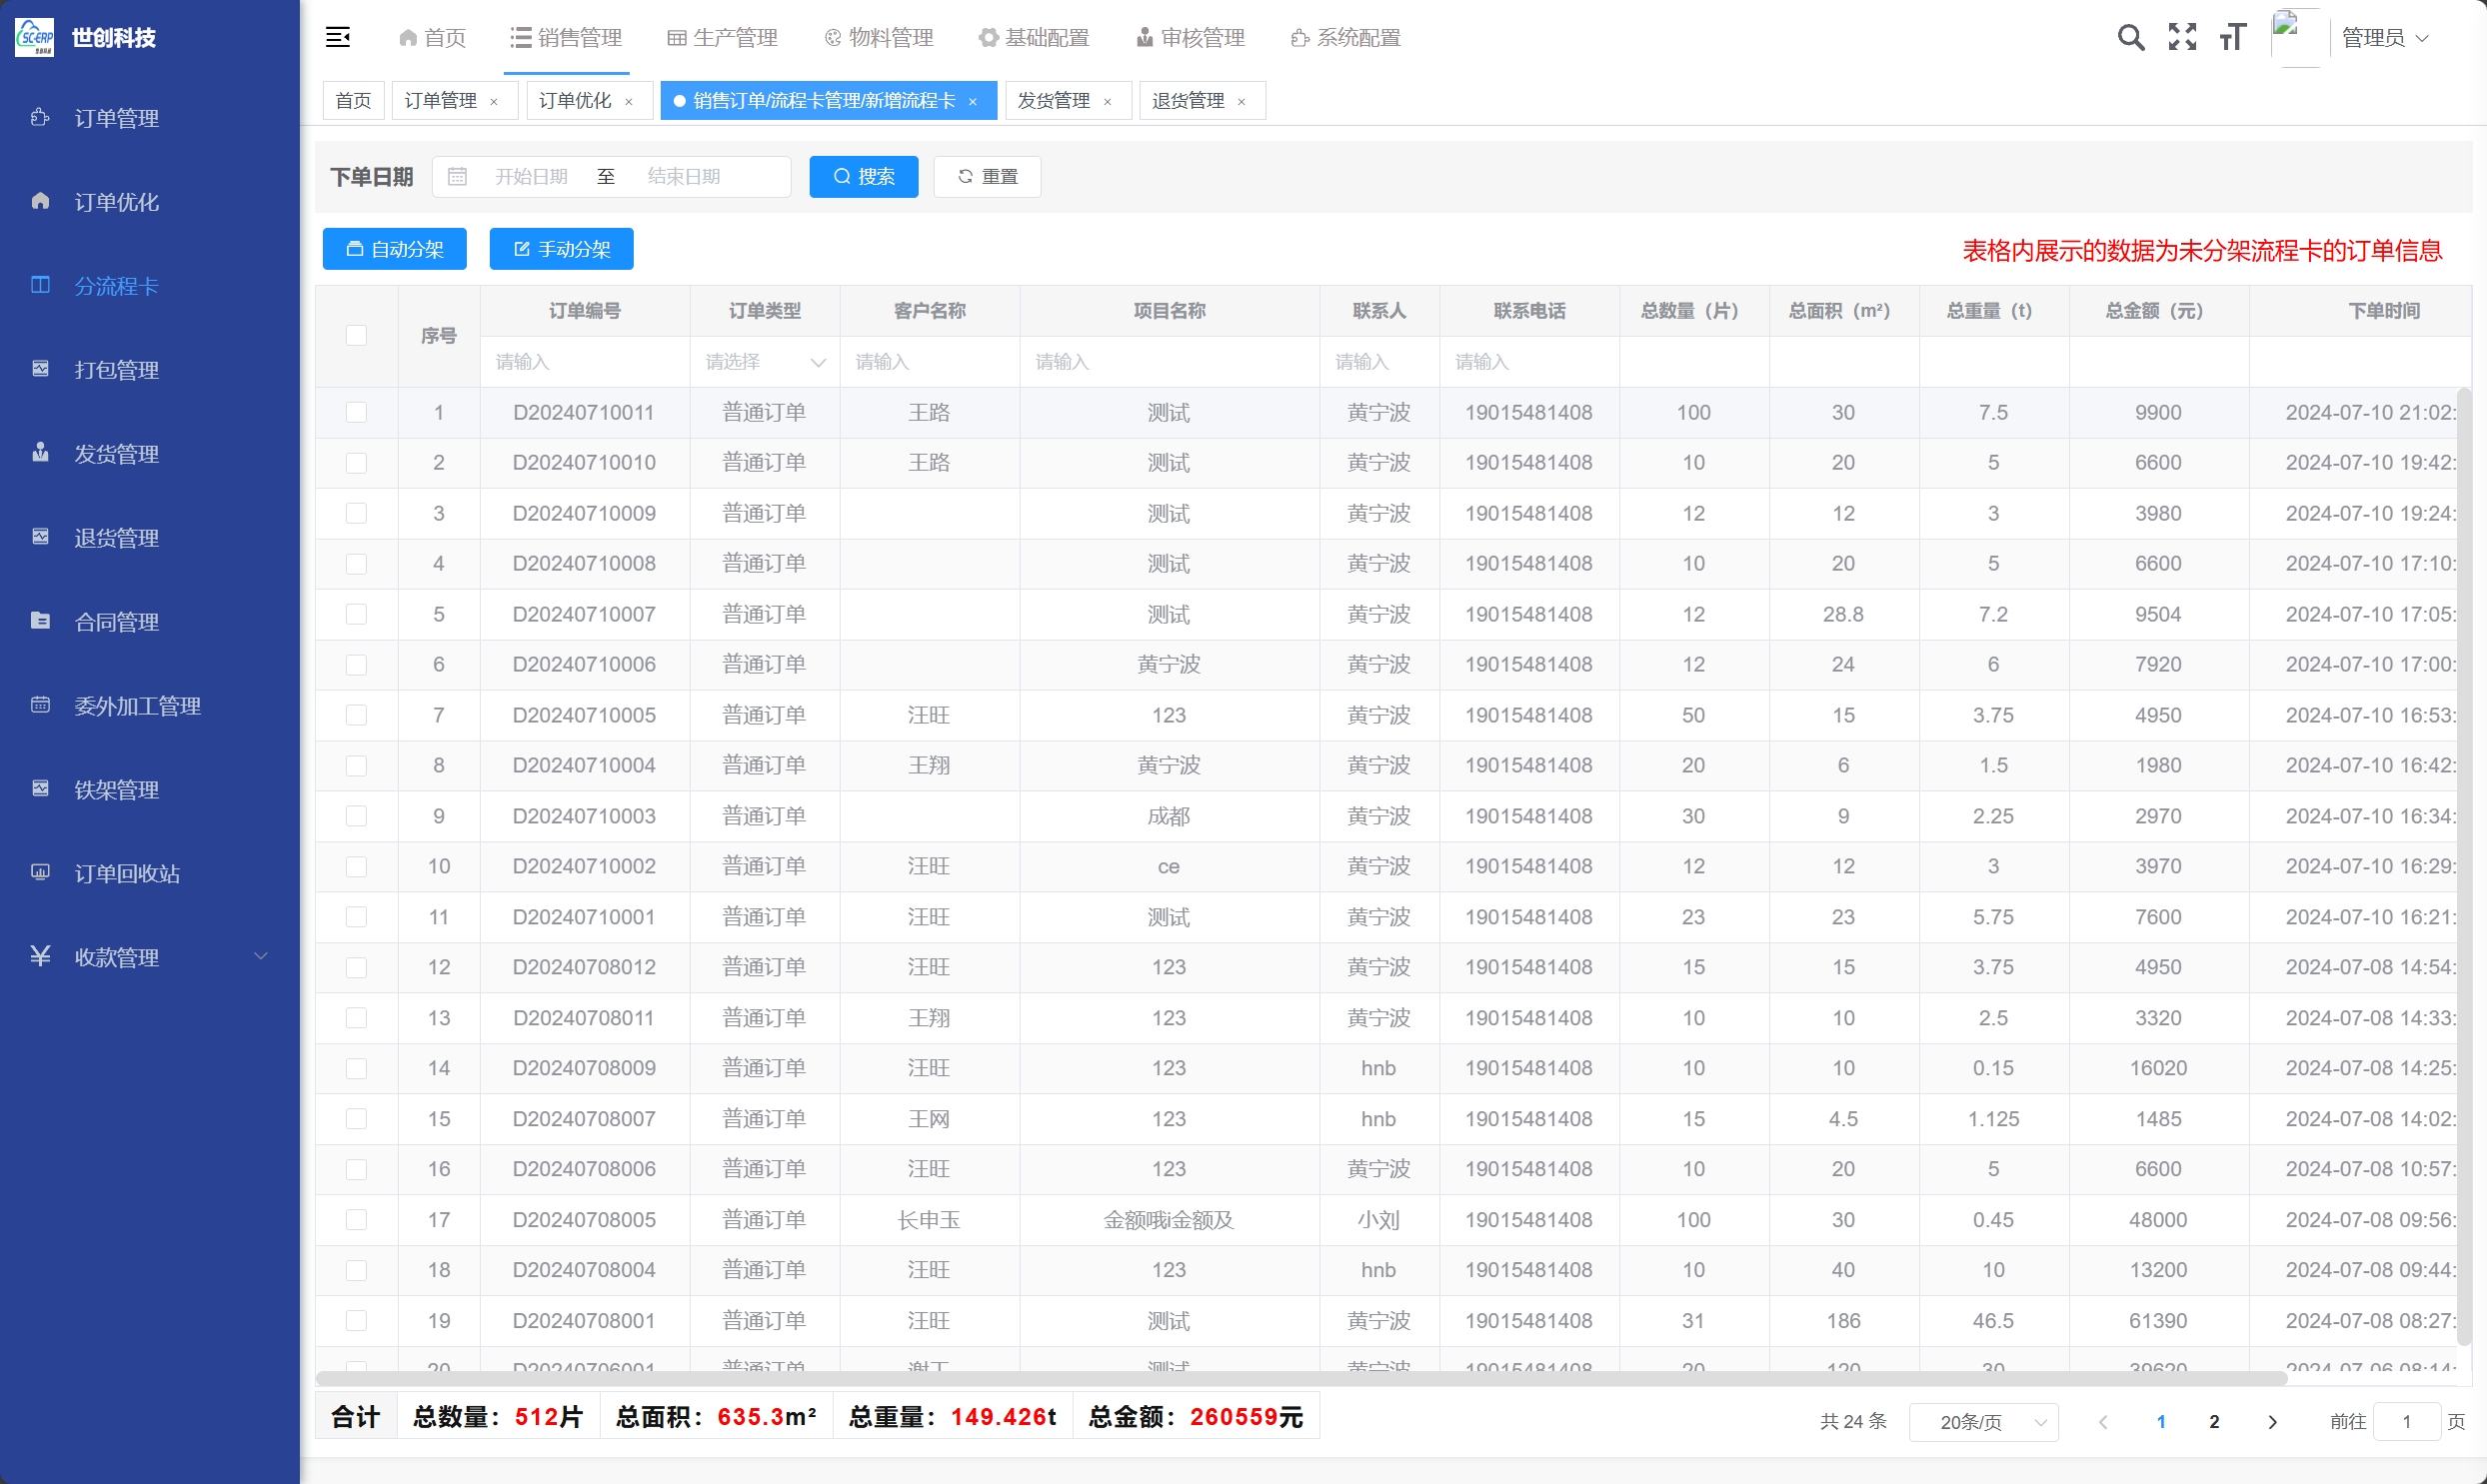
Task: Click the 世创科技 logo icon
Action: (x=35, y=38)
